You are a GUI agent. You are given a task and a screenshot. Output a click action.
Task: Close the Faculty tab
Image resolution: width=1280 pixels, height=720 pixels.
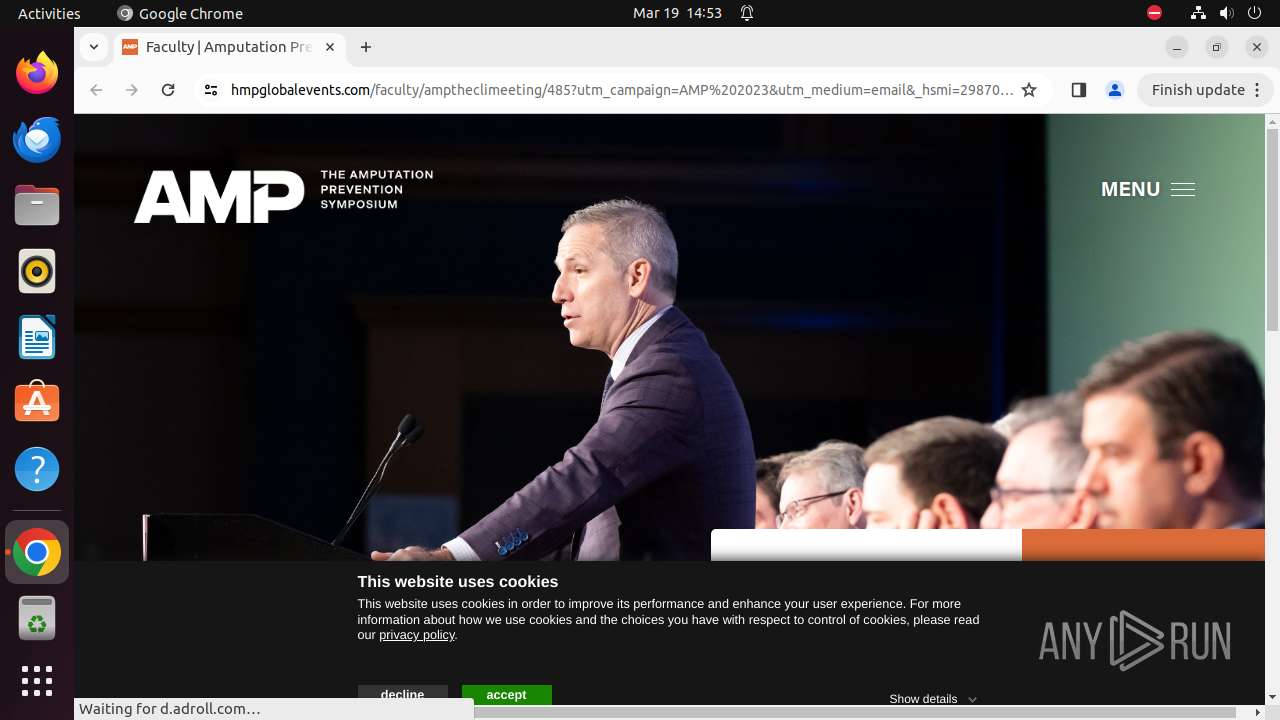(x=330, y=47)
